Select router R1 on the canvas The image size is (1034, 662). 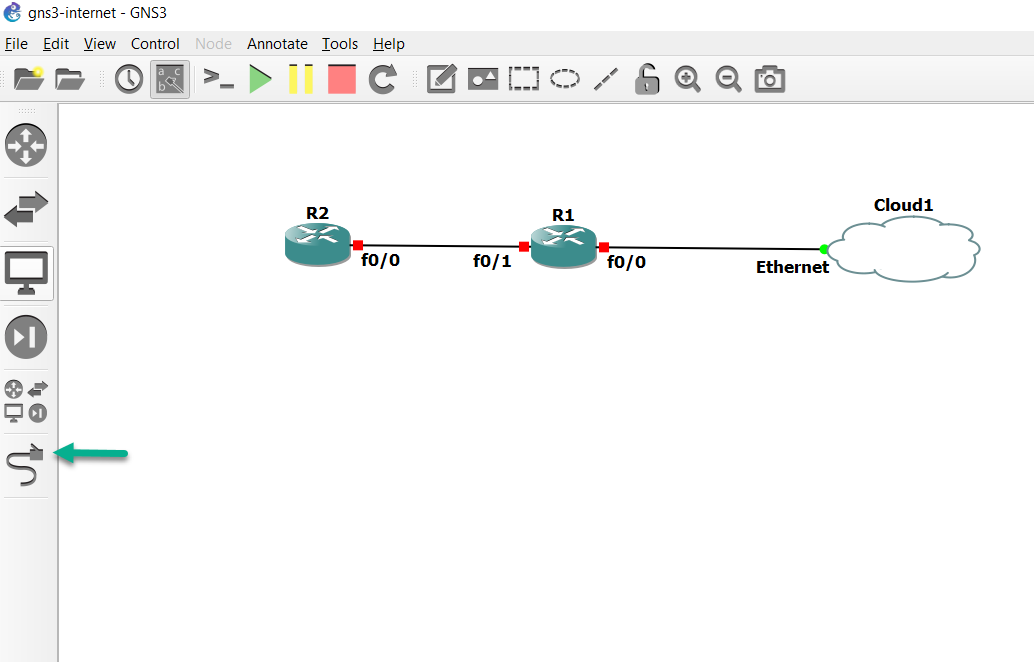pos(563,247)
